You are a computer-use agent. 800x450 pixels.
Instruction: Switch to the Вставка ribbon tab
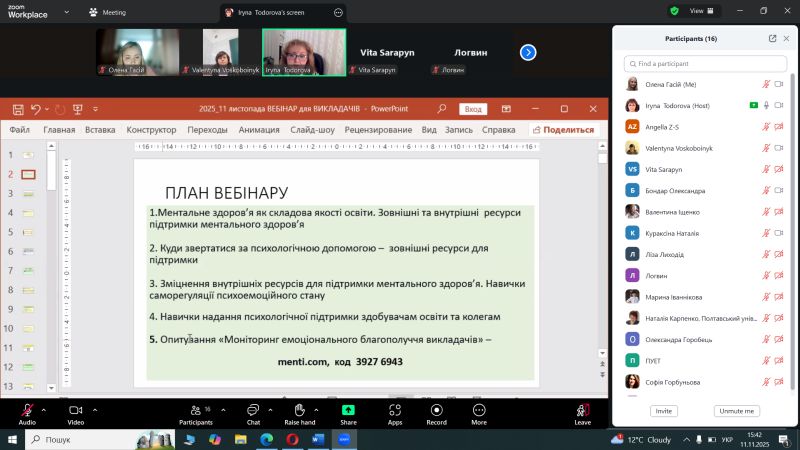click(100, 130)
